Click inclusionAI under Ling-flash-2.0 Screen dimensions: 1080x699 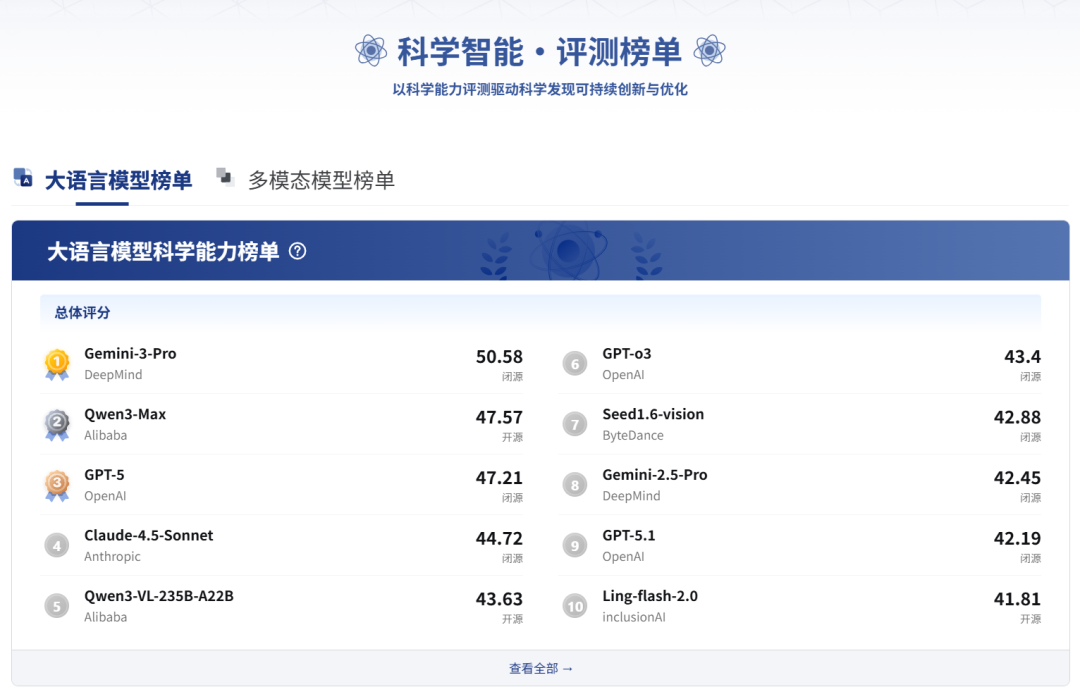[634, 617]
